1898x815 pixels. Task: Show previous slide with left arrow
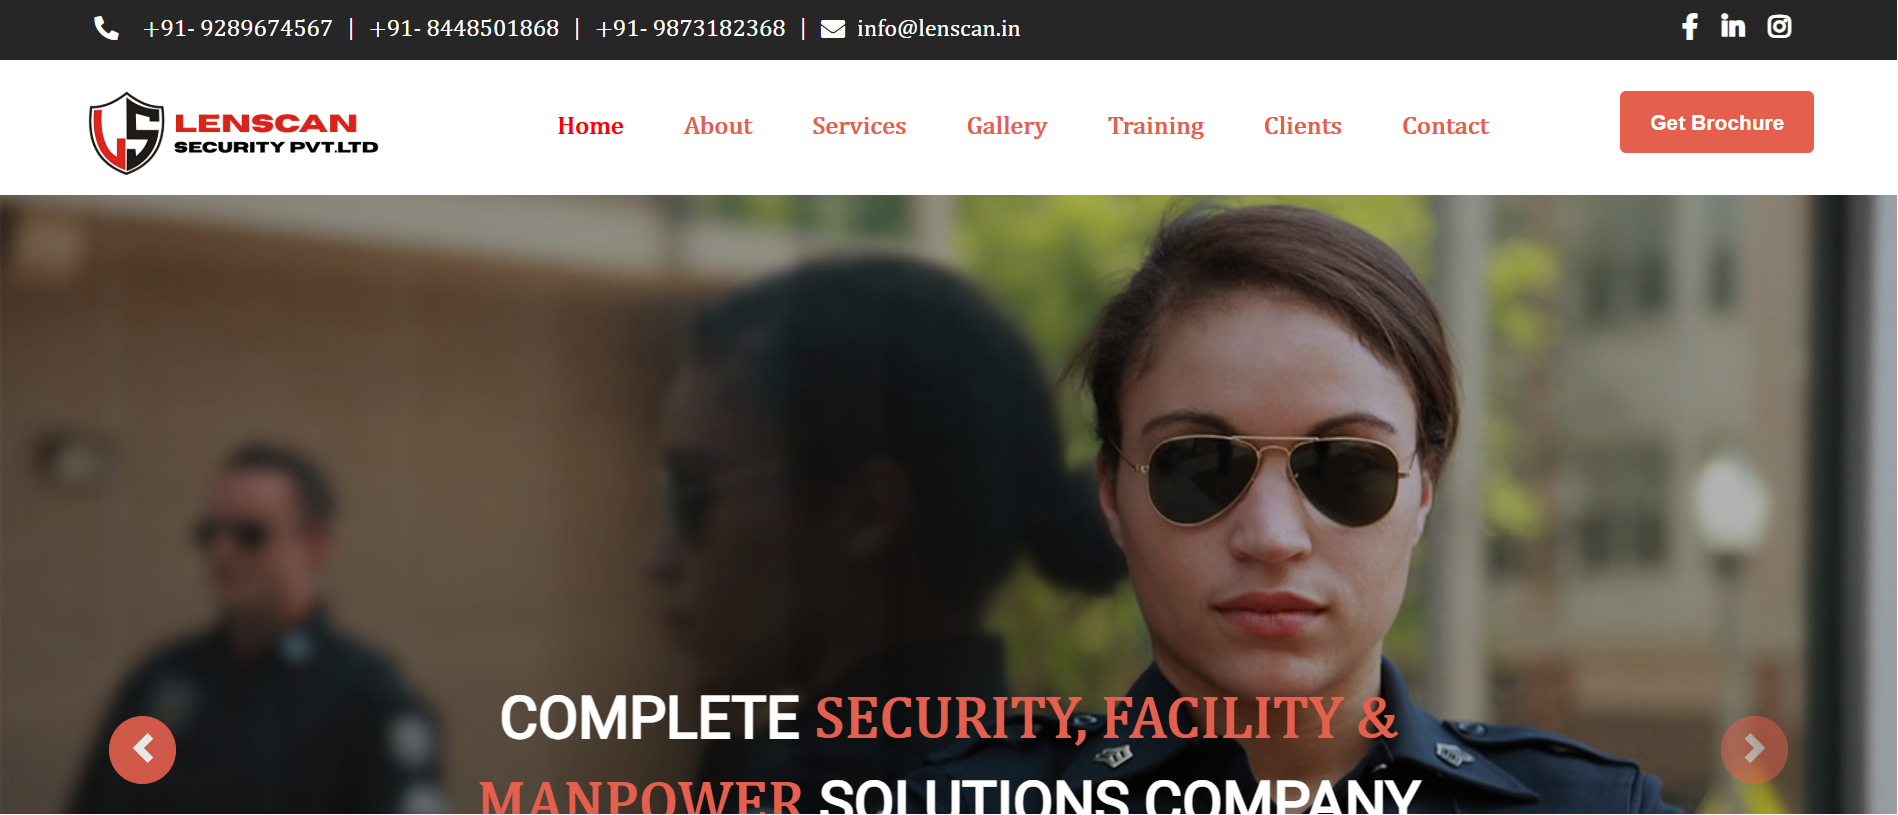(142, 749)
